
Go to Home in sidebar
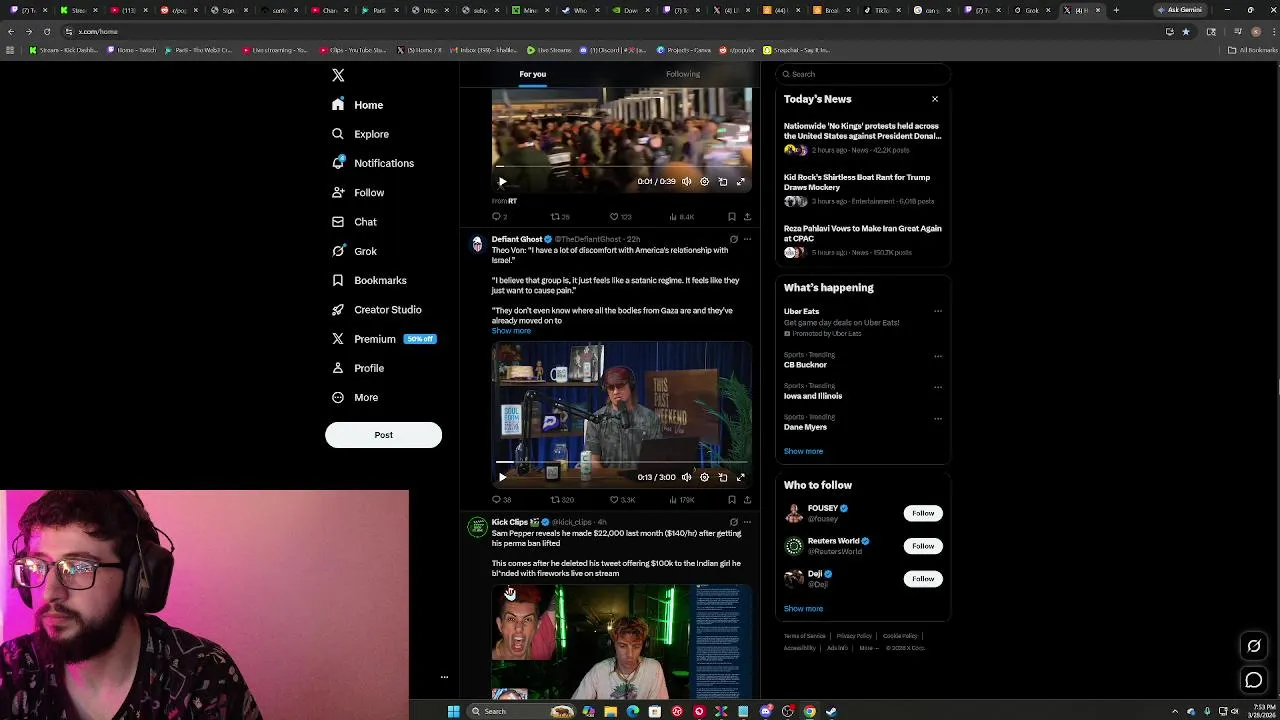(x=358, y=105)
